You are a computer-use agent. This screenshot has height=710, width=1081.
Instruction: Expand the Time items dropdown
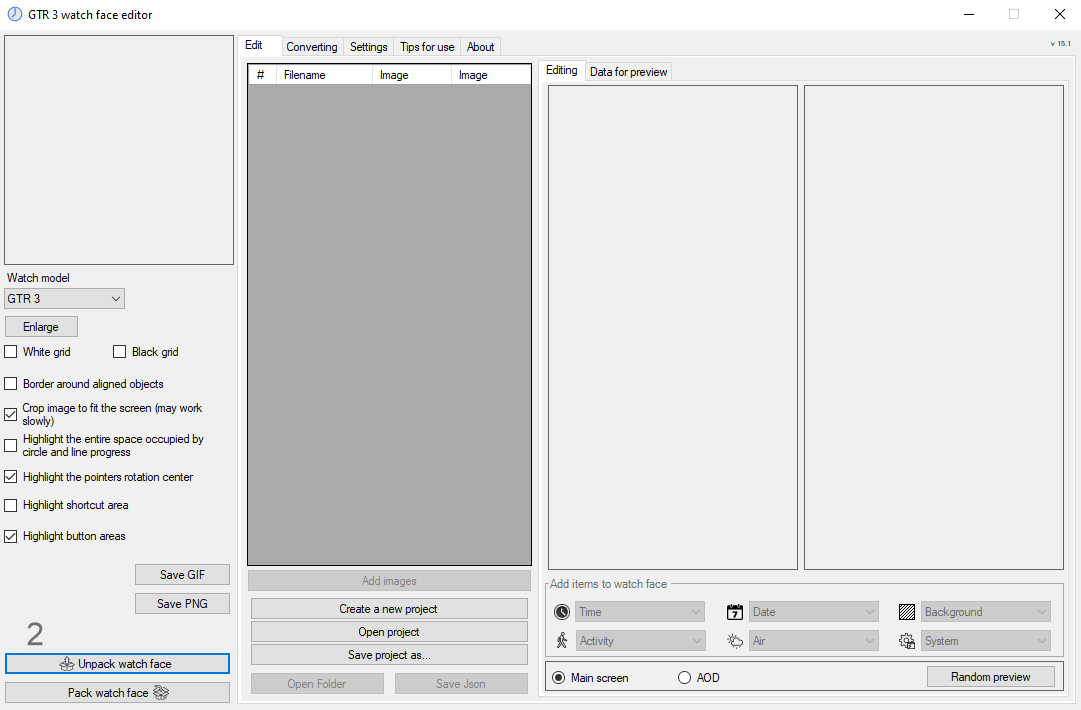[x=640, y=611]
